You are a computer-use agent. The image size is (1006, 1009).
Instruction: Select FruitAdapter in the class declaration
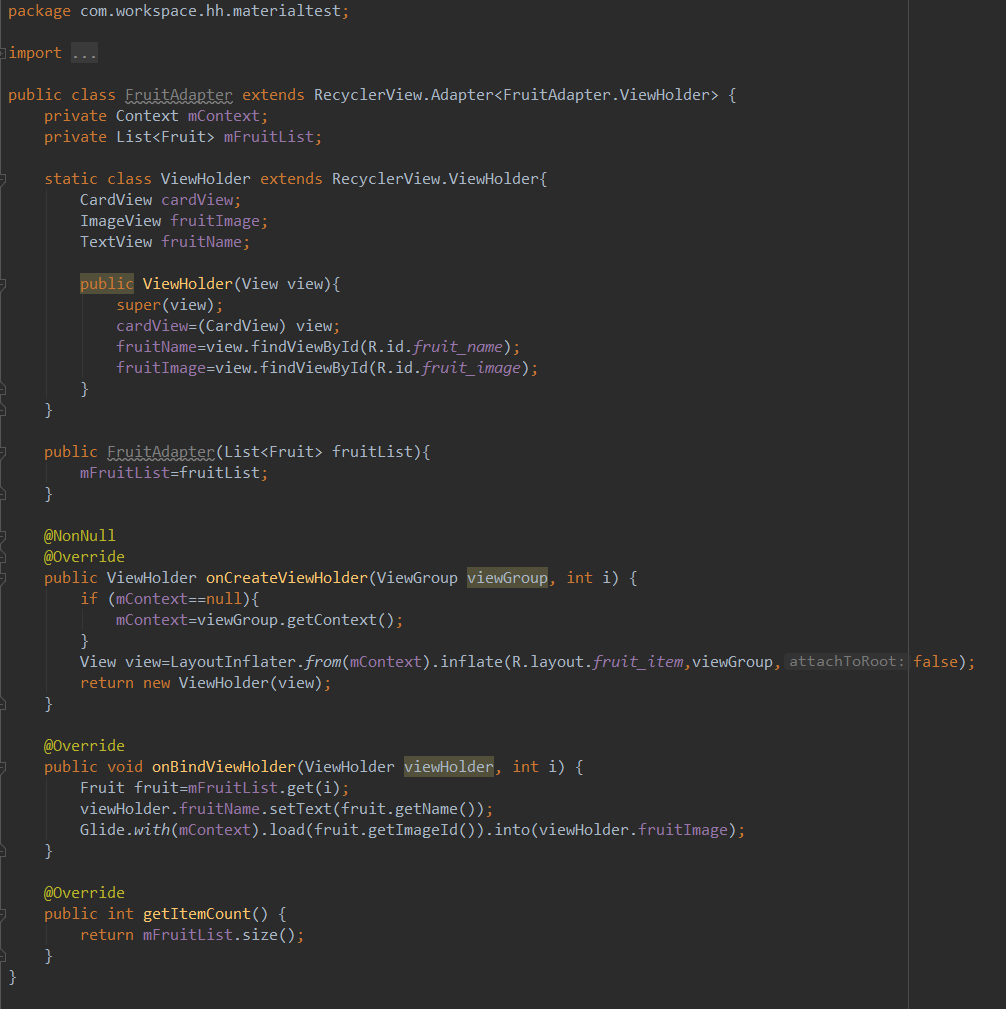179,95
